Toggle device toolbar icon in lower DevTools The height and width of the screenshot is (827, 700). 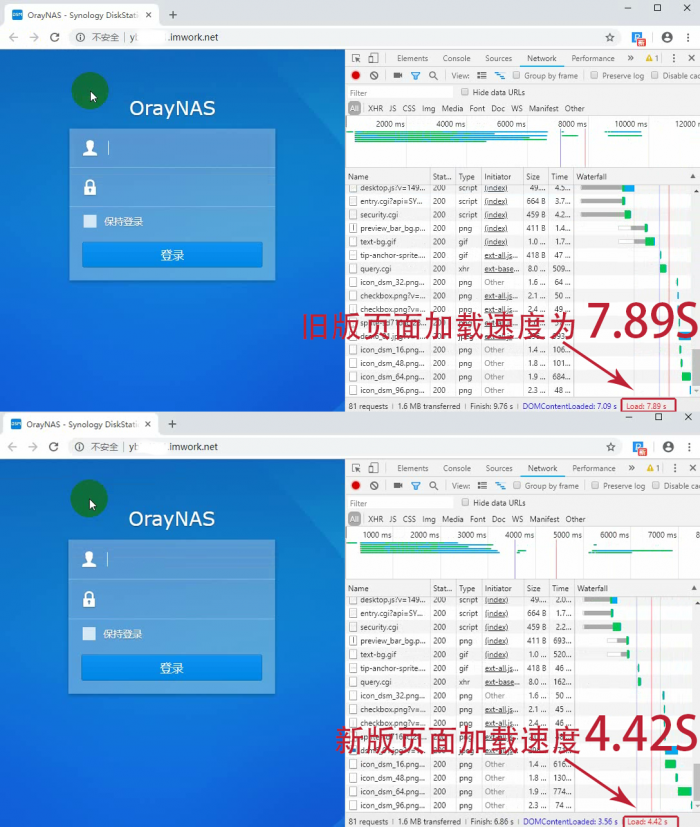point(373,468)
